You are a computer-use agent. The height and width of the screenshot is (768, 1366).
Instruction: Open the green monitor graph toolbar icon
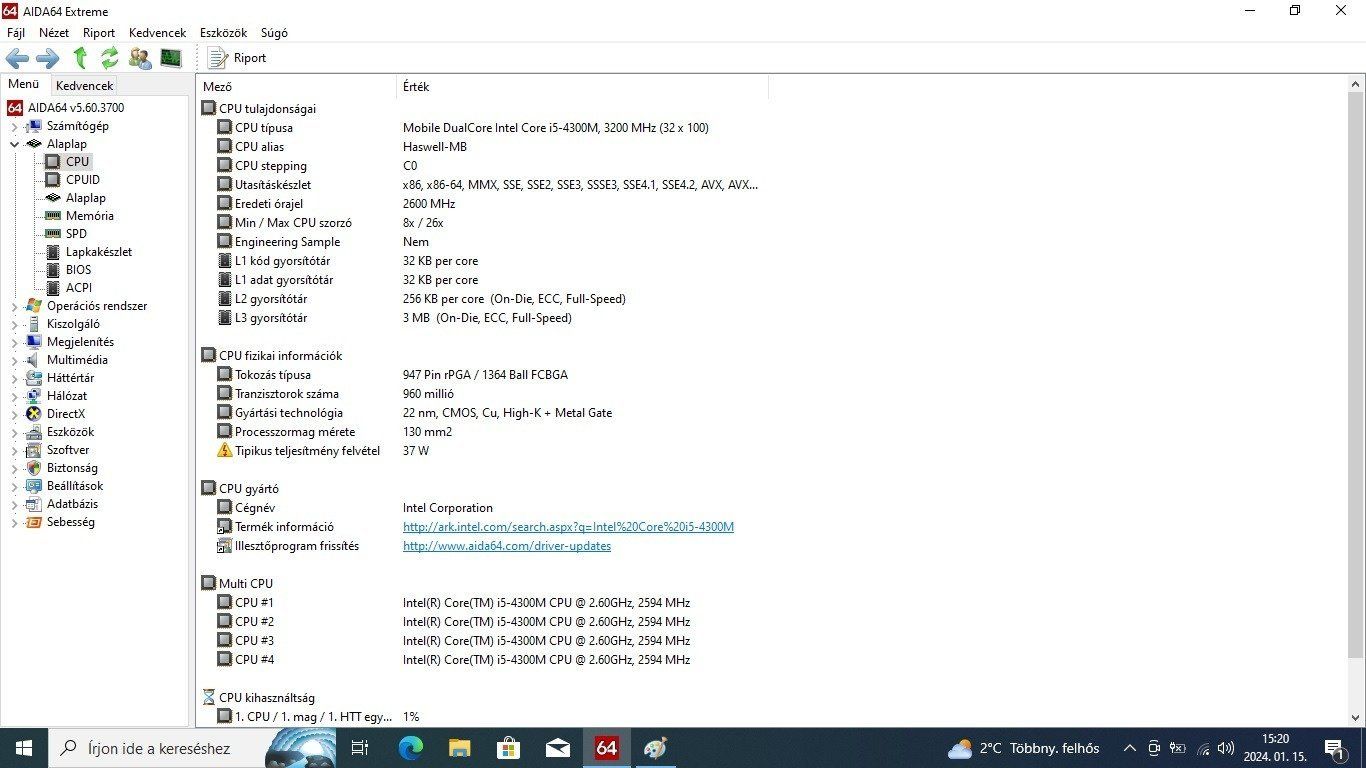pos(171,58)
